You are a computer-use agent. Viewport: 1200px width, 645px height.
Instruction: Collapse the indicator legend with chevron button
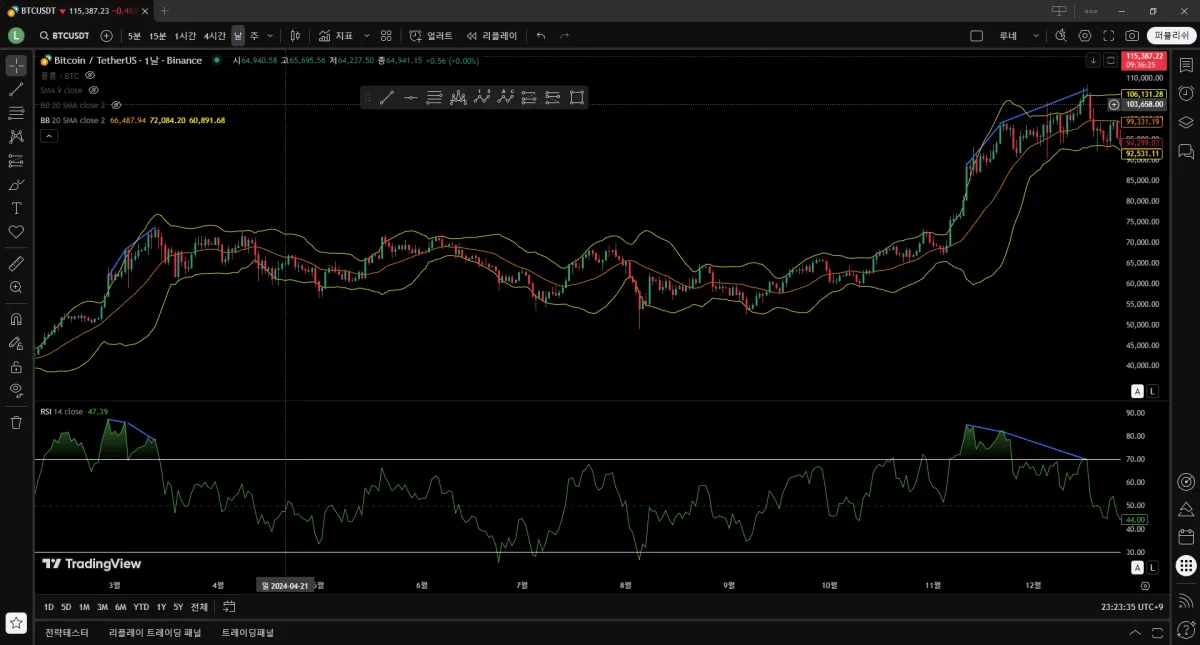point(48,136)
